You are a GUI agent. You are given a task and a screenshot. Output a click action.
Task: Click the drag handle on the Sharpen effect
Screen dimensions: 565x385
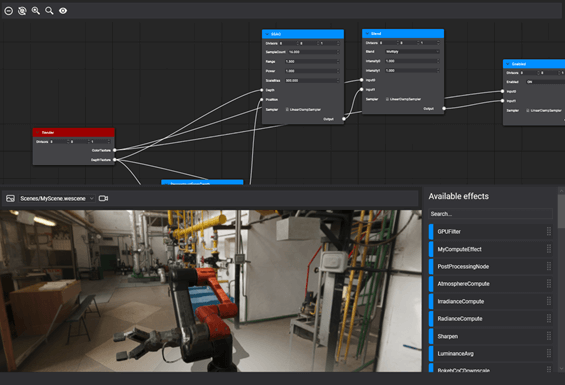pos(549,336)
